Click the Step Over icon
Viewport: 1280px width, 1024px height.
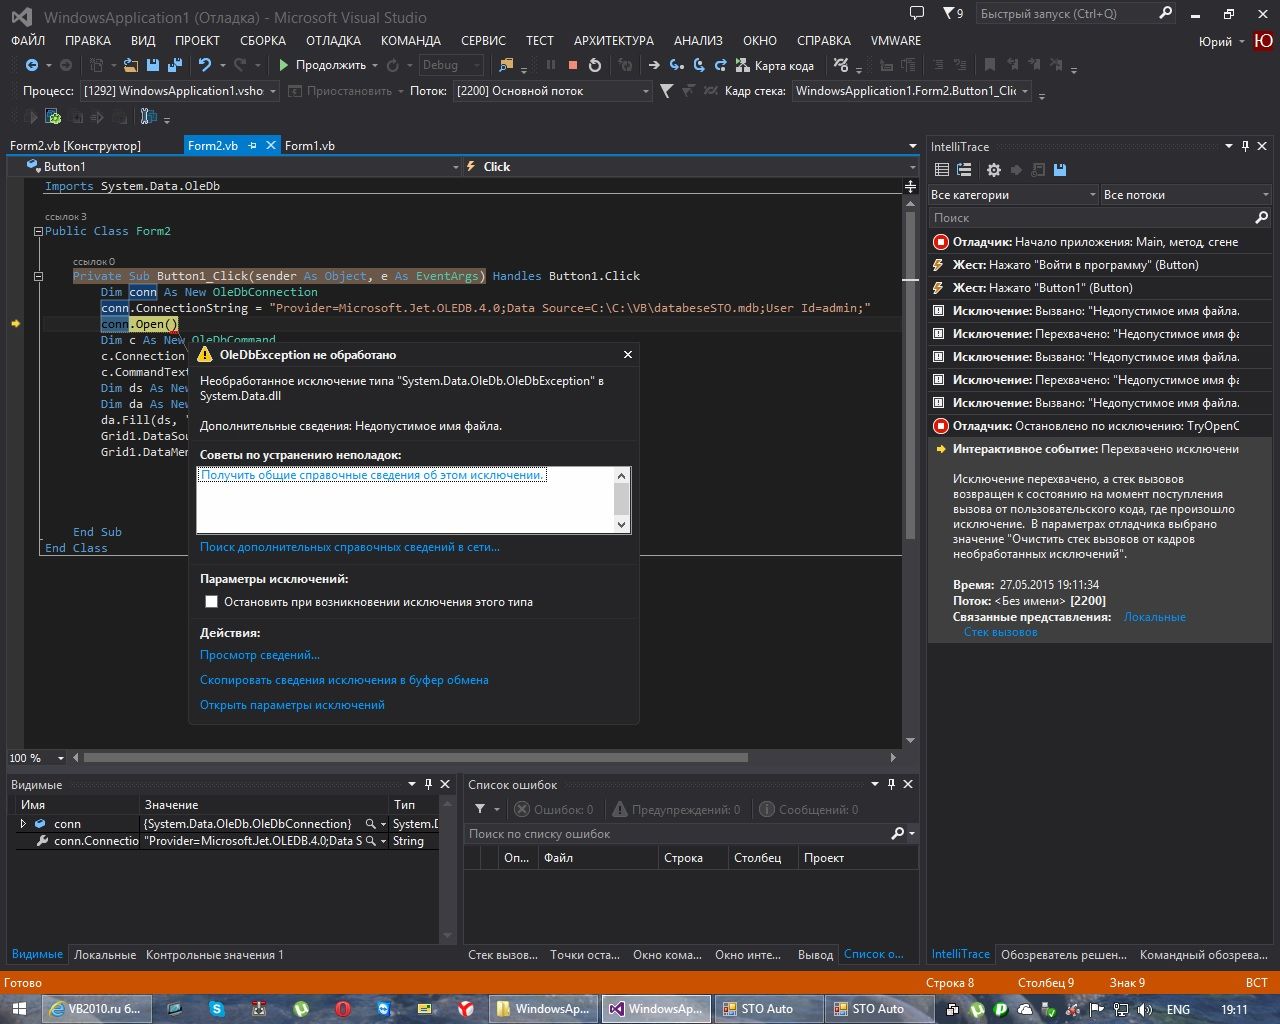pos(699,65)
